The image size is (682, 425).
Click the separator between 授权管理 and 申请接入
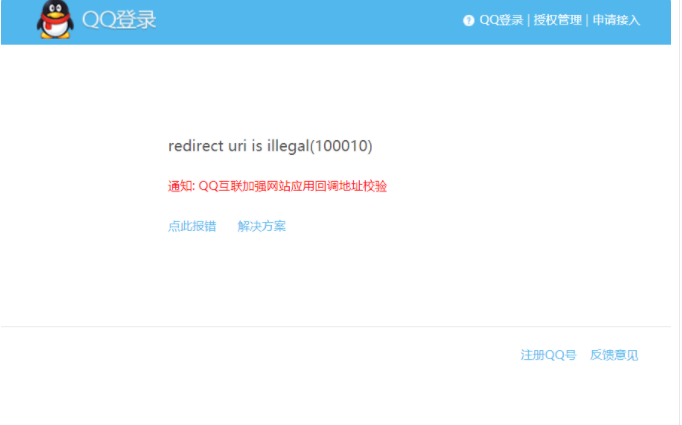click(587, 20)
